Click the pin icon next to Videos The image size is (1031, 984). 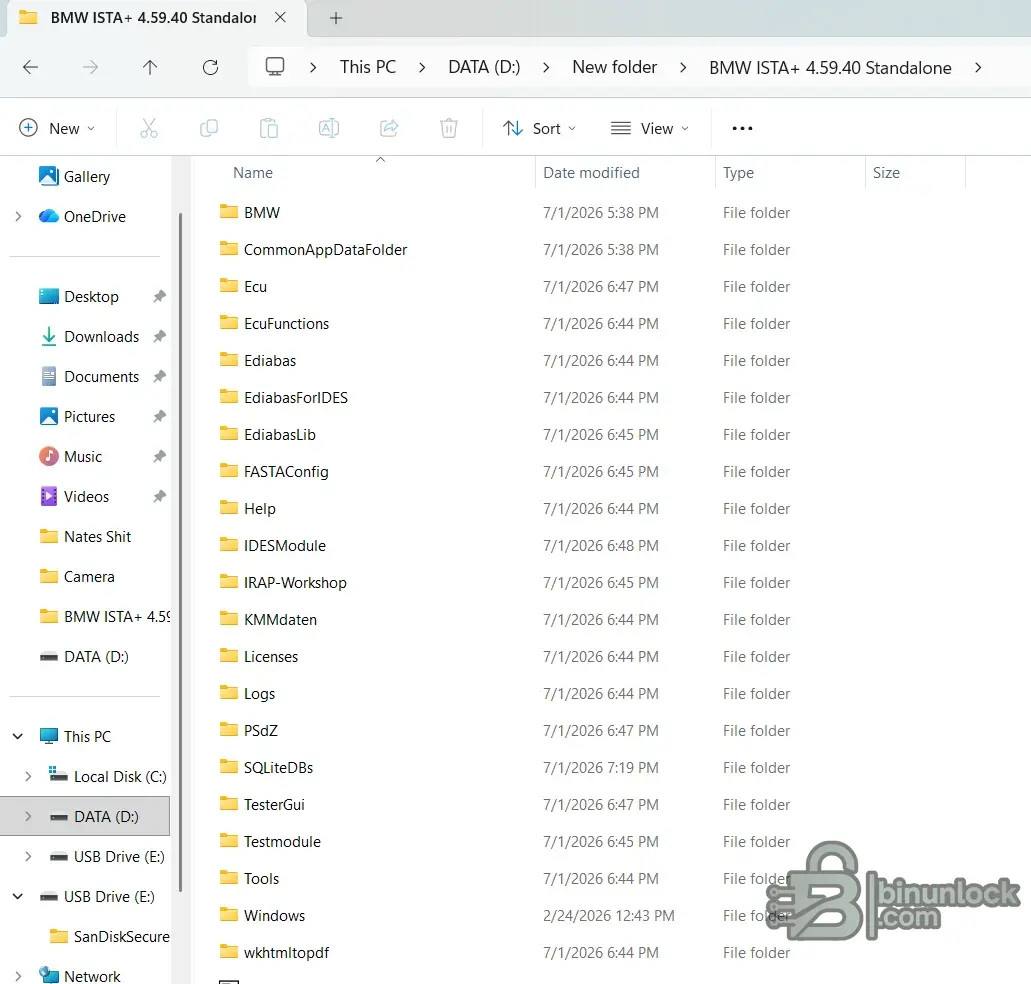tap(159, 497)
